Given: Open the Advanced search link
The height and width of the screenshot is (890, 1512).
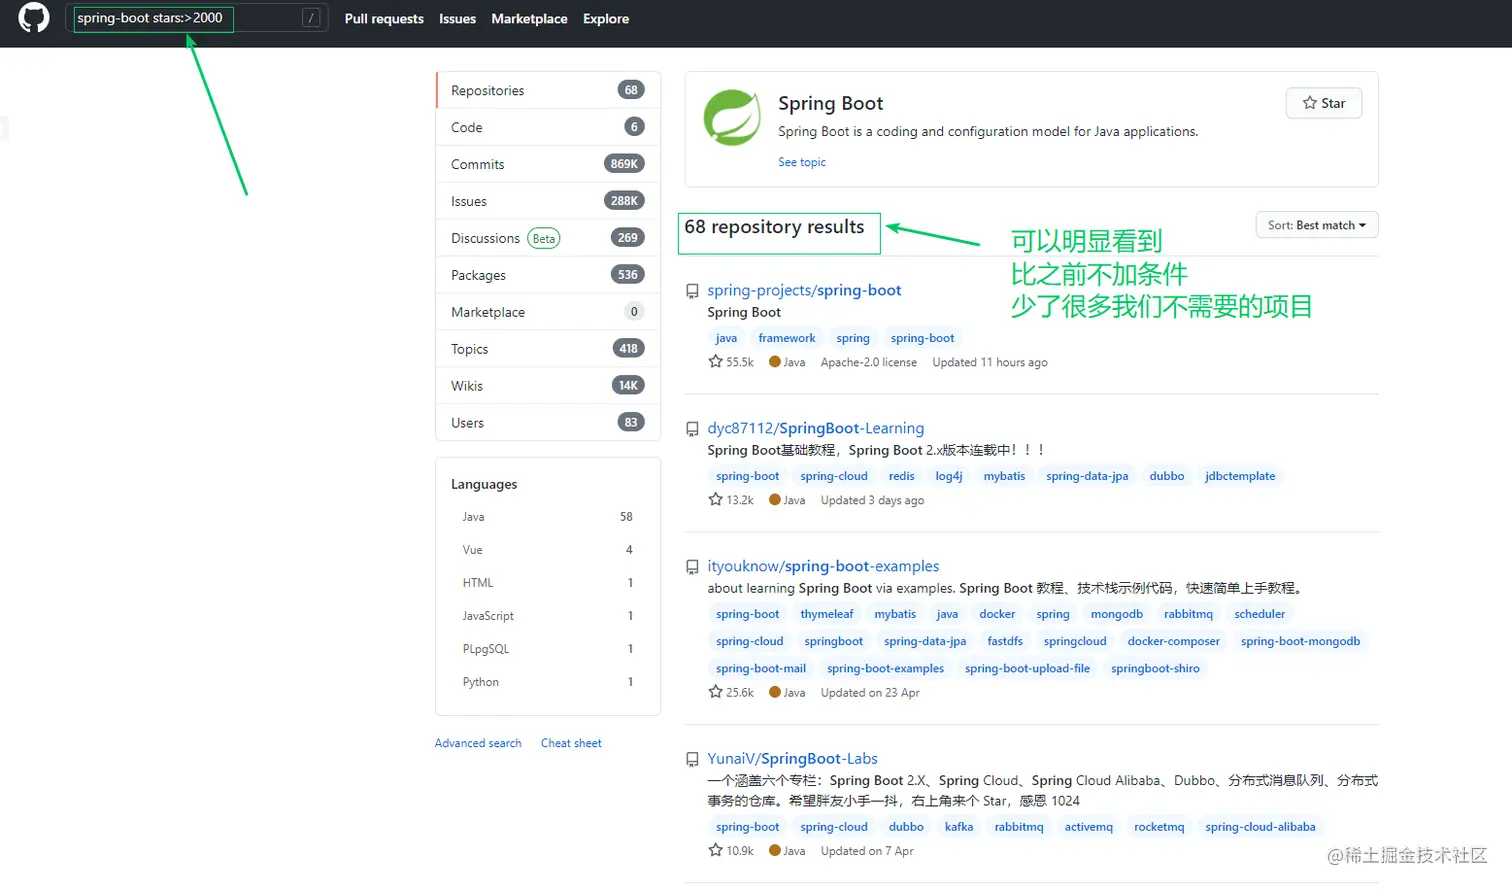Looking at the screenshot, I should (478, 743).
